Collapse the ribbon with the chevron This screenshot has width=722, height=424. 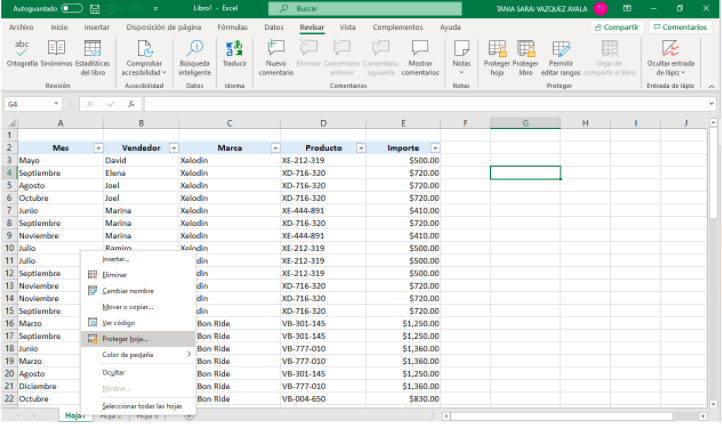click(x=712, y=86)
